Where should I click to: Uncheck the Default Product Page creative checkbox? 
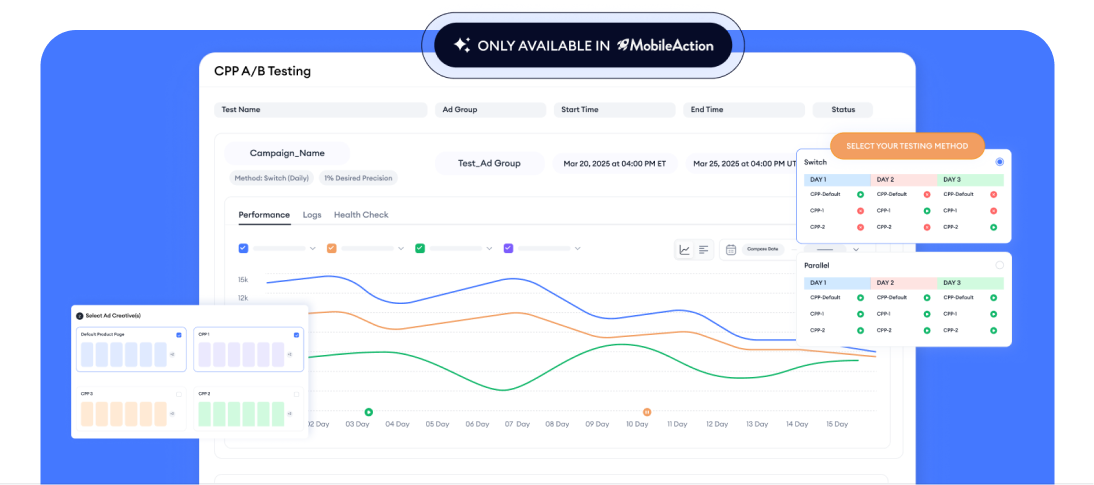179,335
